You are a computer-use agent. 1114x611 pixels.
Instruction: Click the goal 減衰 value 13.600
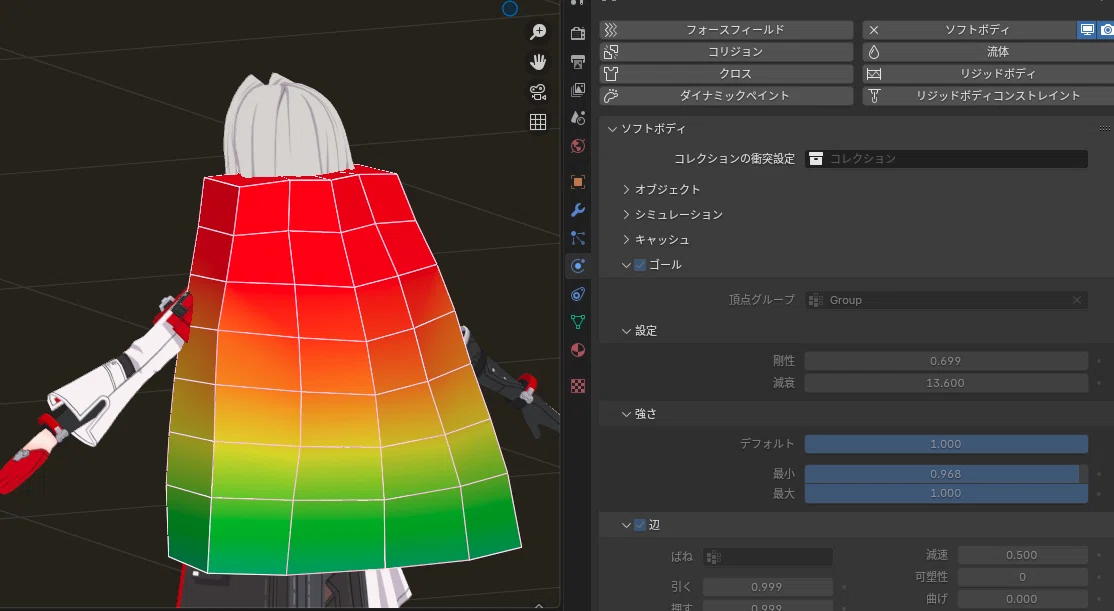[946, 383]
